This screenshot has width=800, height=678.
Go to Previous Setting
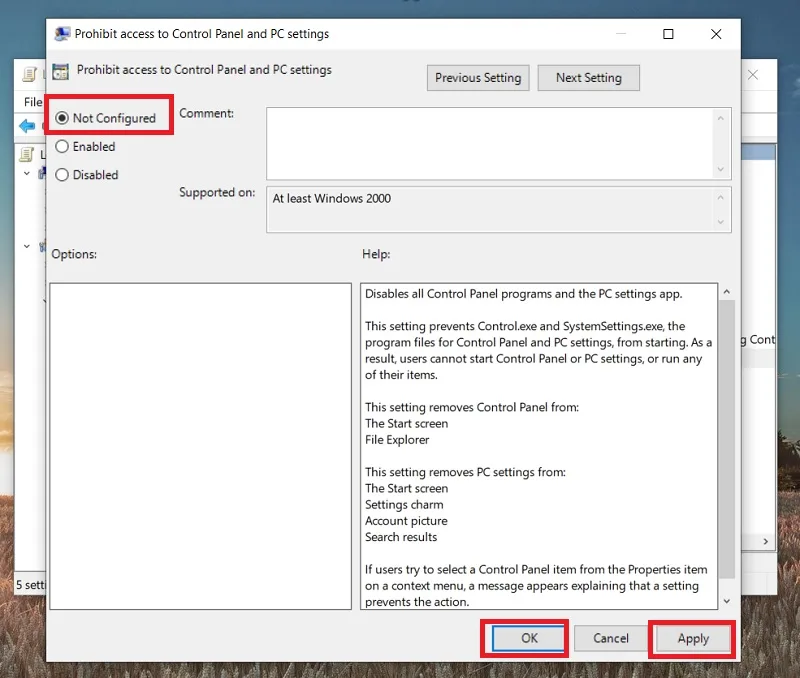coord(478,78)
